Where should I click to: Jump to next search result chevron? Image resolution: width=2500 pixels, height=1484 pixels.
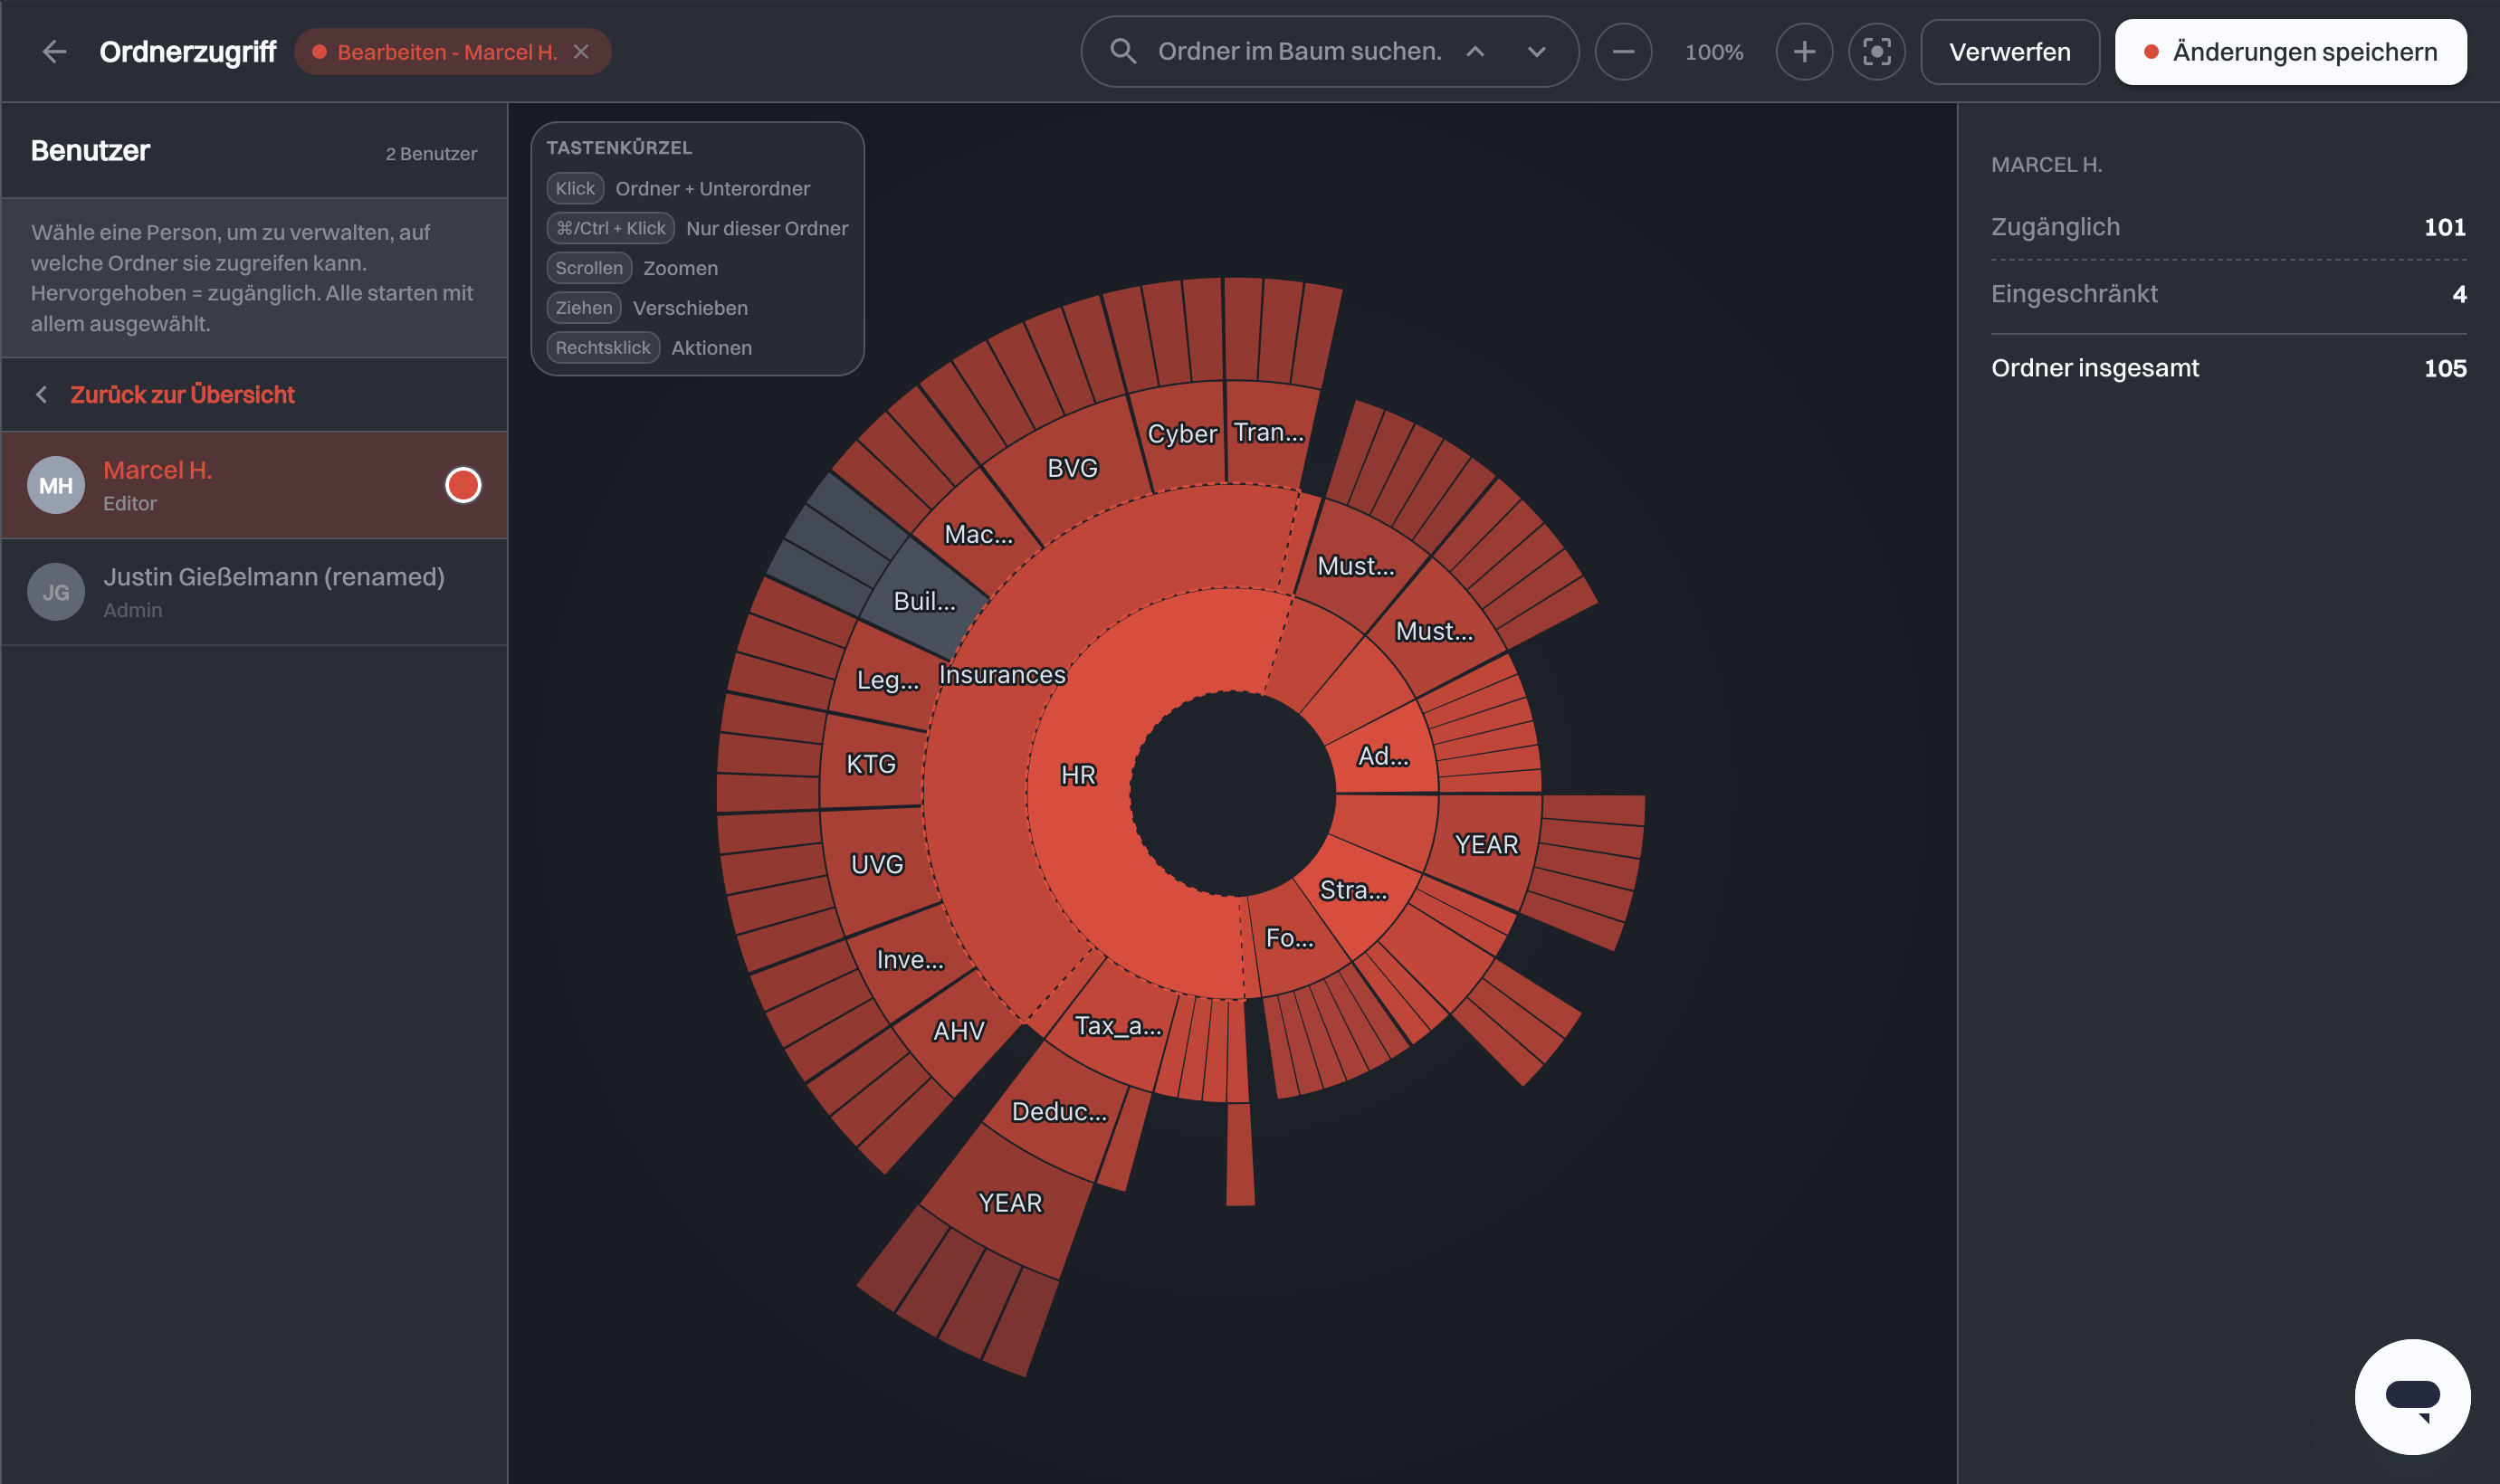coord(1537,51)
